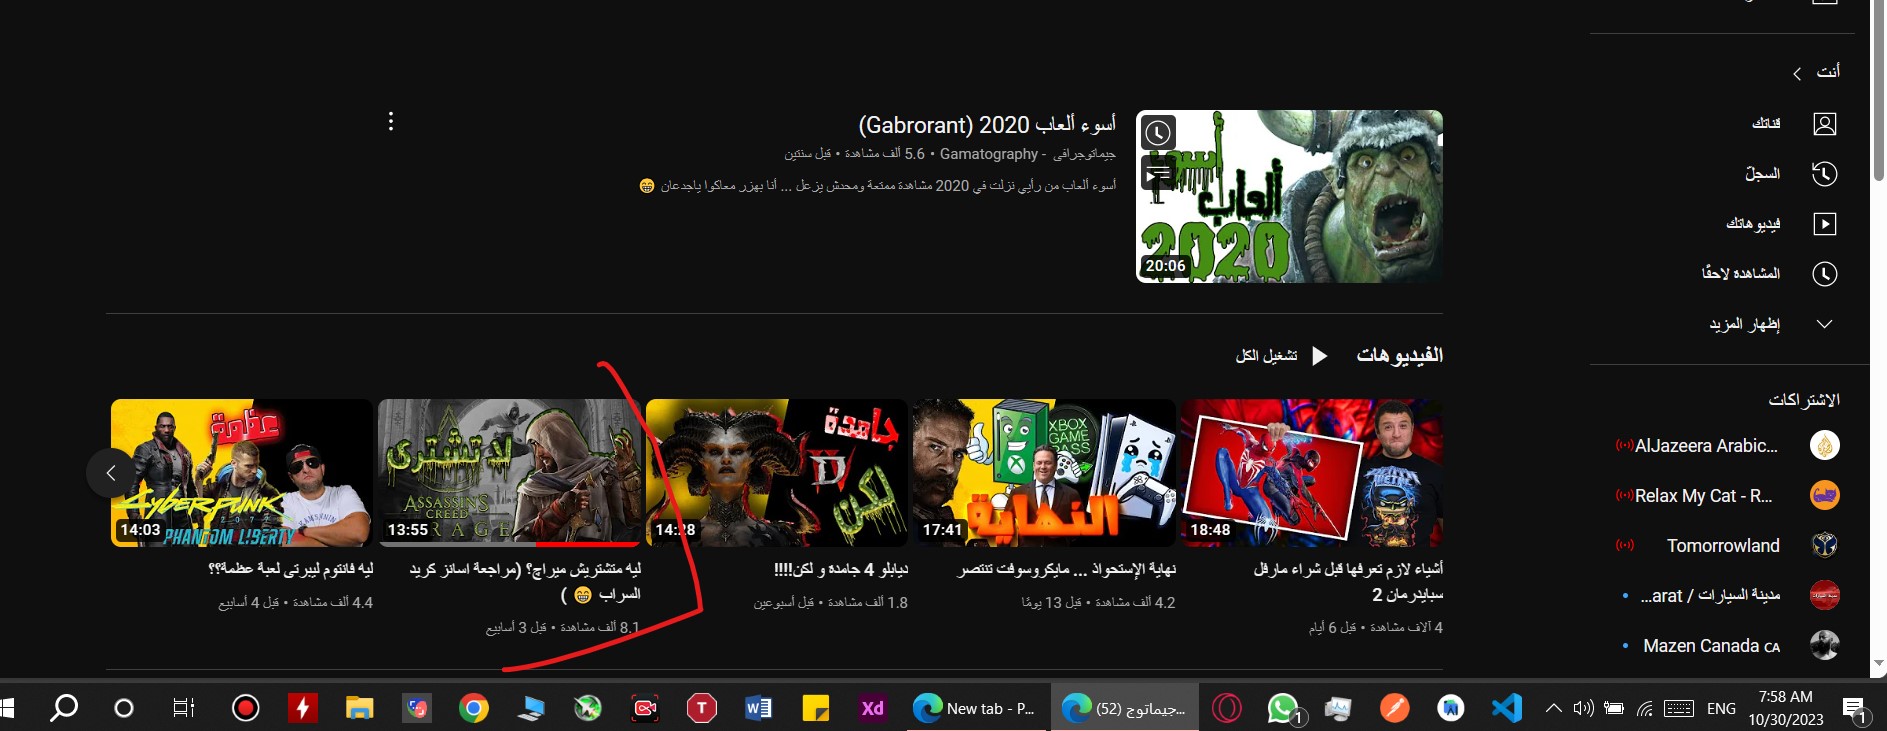The height and width of the screenshot is (731, 1887).
Task: Click previous arrow on the videos carousel
Action: click(111, 473)
